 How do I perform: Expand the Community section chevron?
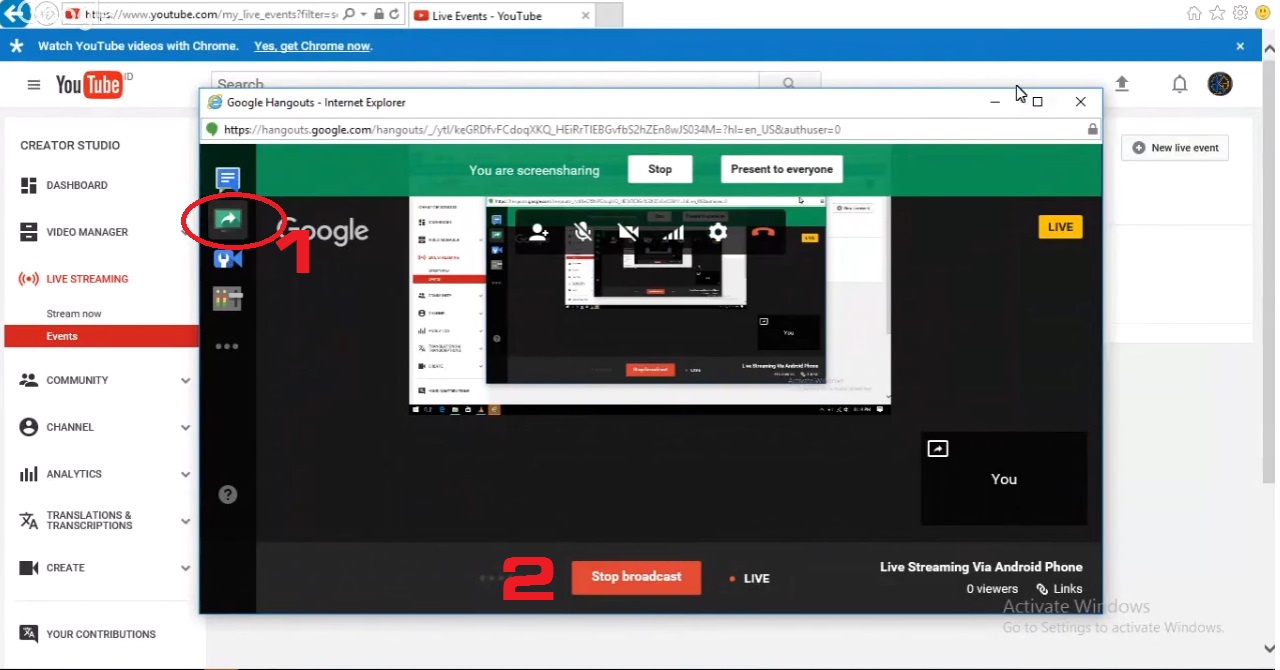[x=185, y=381]
